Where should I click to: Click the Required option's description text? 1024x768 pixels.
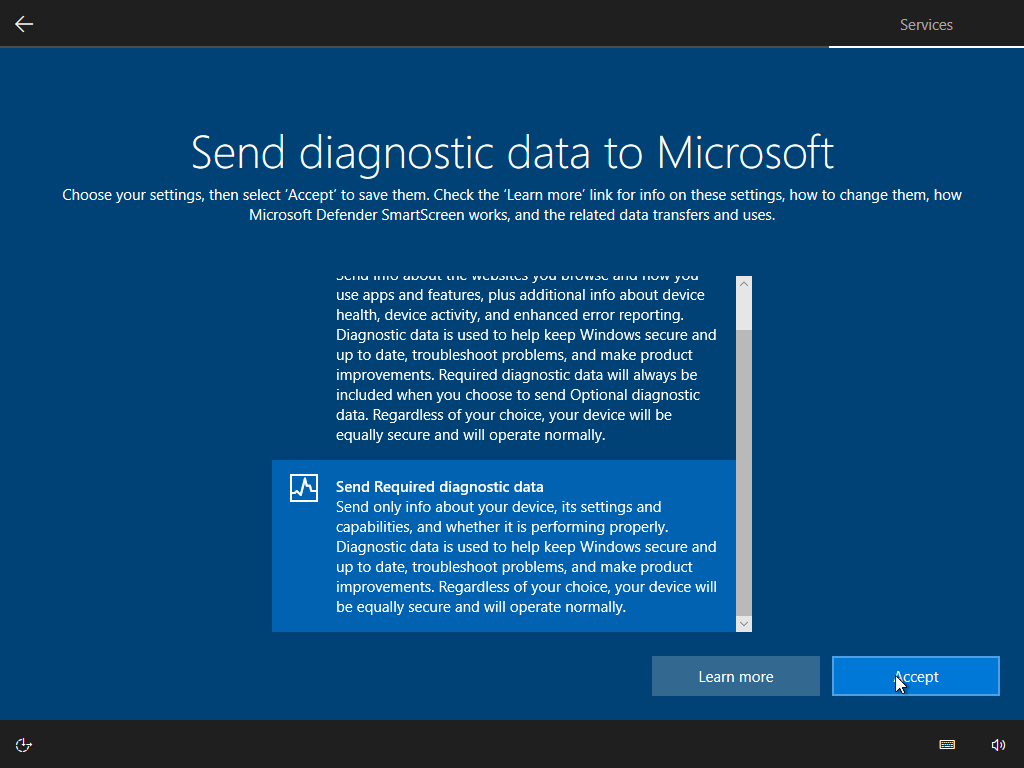tap(526, 557)
